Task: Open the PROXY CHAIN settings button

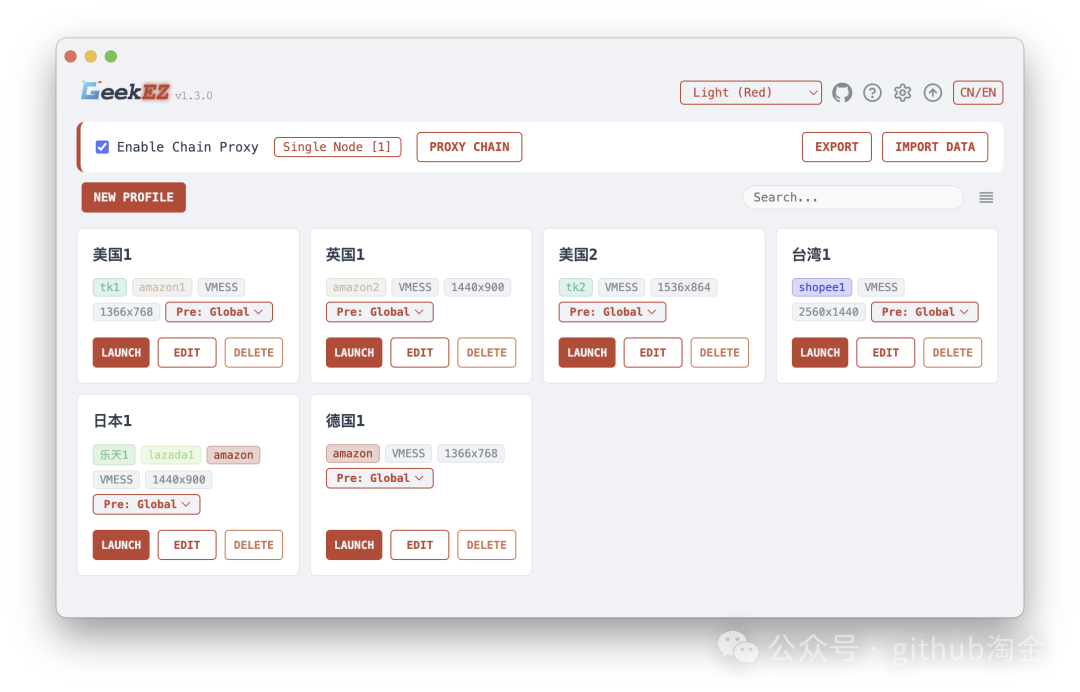Action: click(x=469, y=146)
